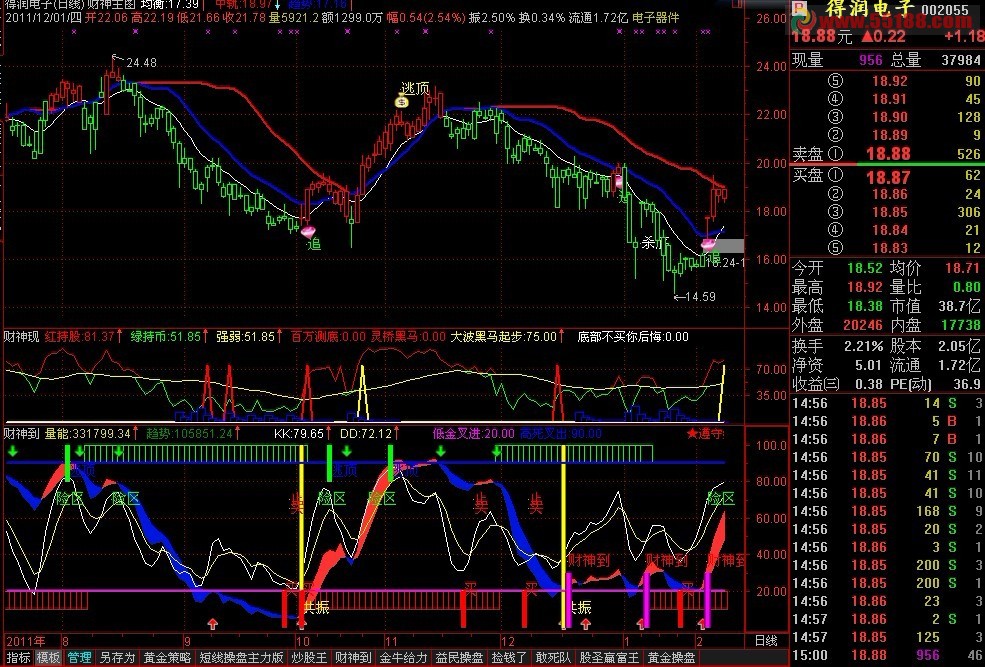
Task: Click 大波黑马起步:75.00 indicator value
Action: [x=503, y=337]
